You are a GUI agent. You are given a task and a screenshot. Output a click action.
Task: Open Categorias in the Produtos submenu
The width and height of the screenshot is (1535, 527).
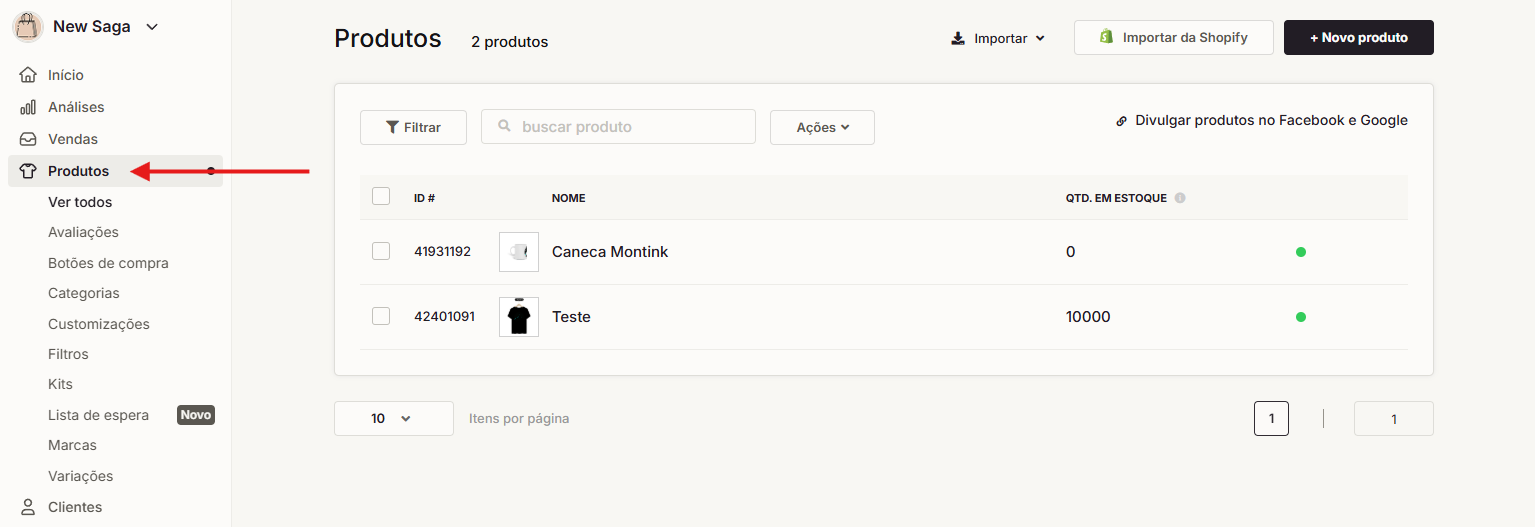84,293
